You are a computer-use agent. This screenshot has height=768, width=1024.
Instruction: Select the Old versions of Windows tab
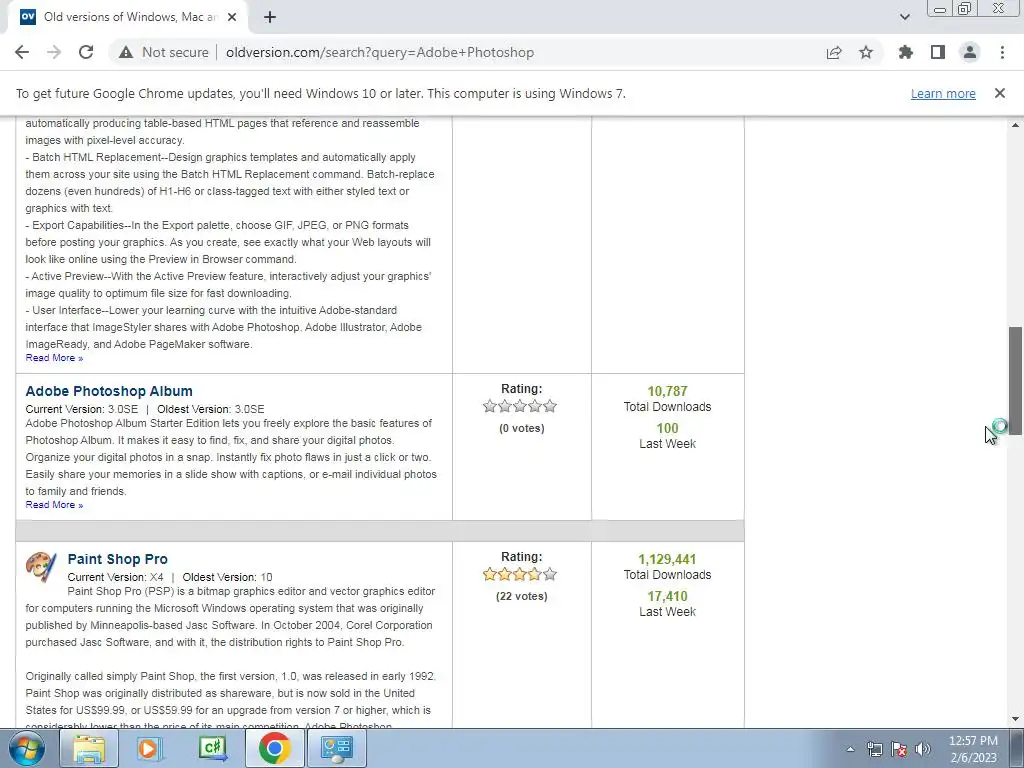pos(129,17)
